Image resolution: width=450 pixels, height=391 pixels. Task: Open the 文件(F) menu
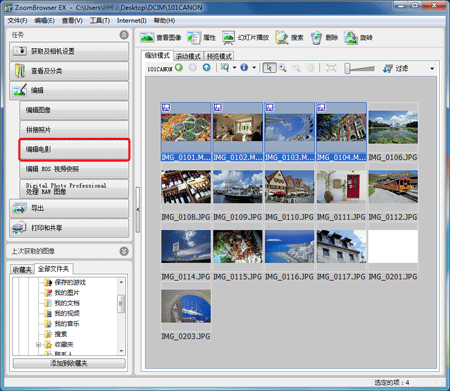17,21
